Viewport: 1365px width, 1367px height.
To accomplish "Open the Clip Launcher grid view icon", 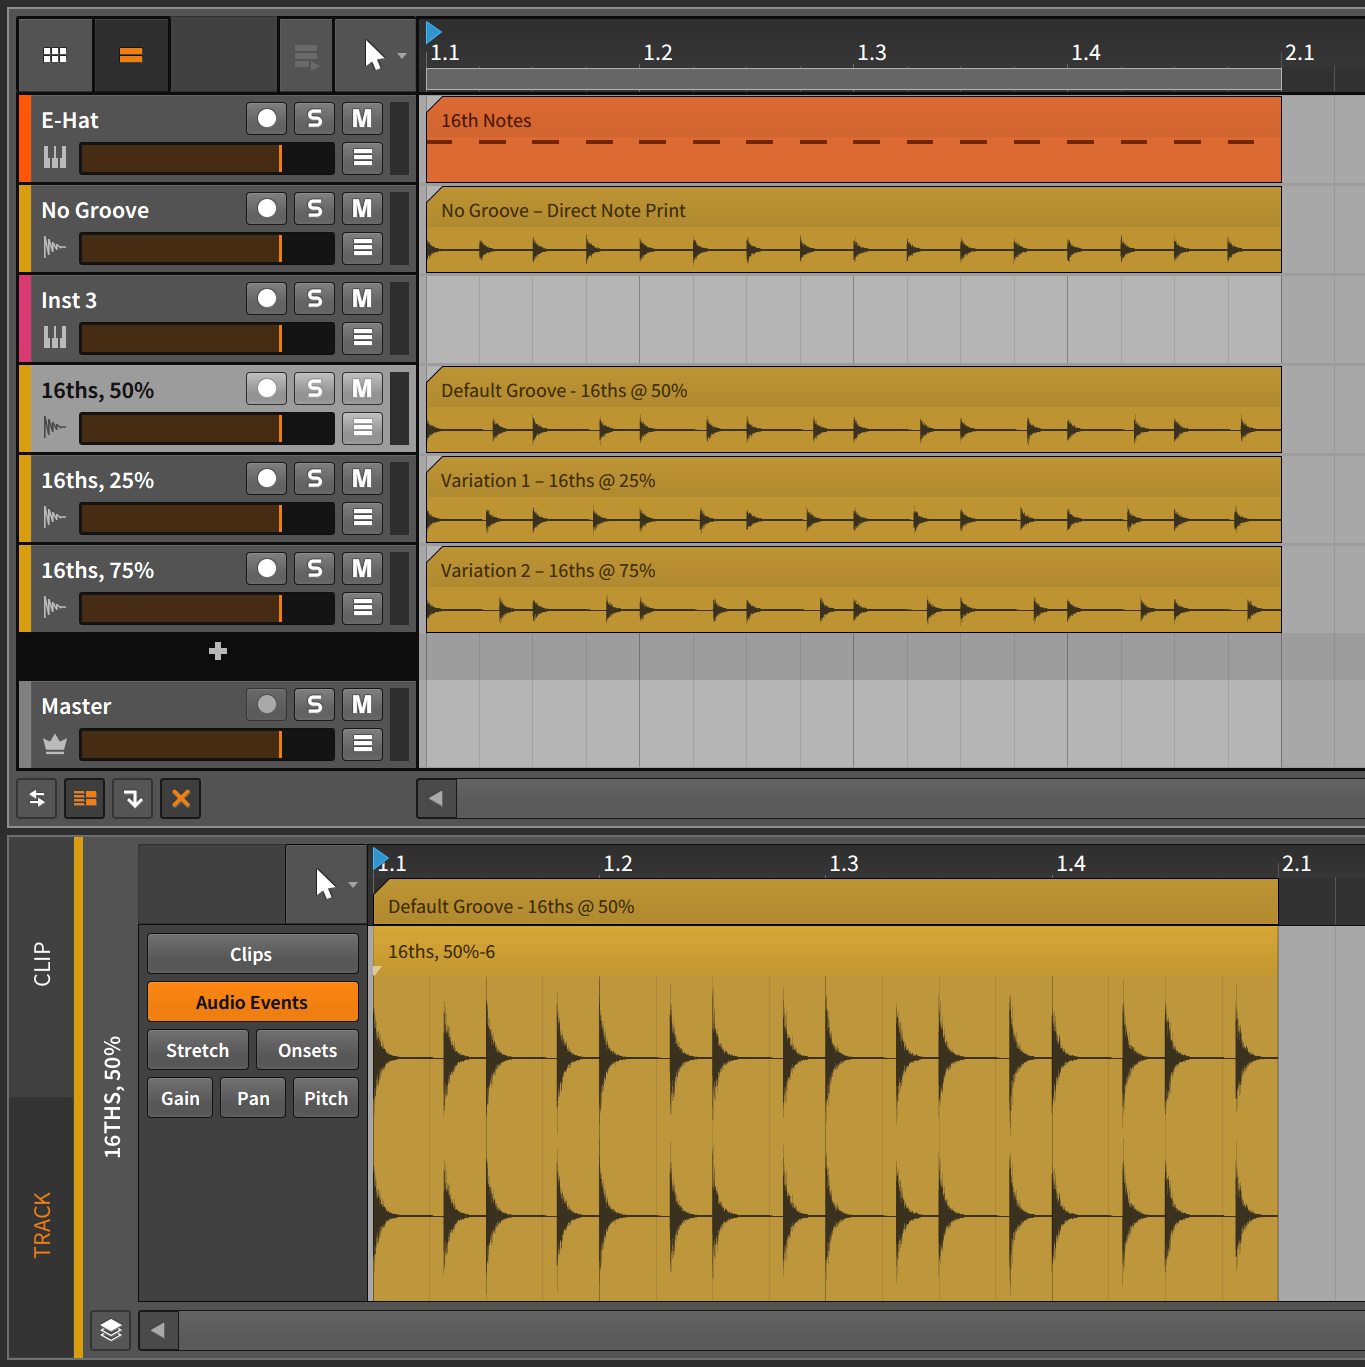I will (x=54, y=54).
